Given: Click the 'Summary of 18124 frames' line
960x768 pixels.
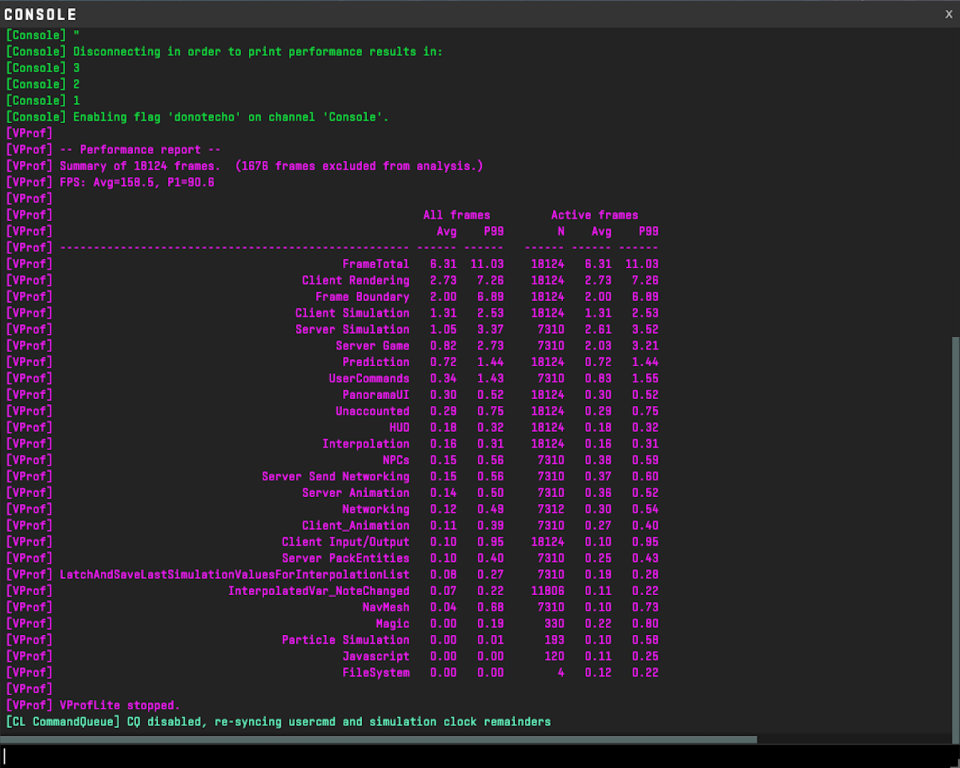Looking at the screenshot, I should pyautogui.click(x=270, y=166).
